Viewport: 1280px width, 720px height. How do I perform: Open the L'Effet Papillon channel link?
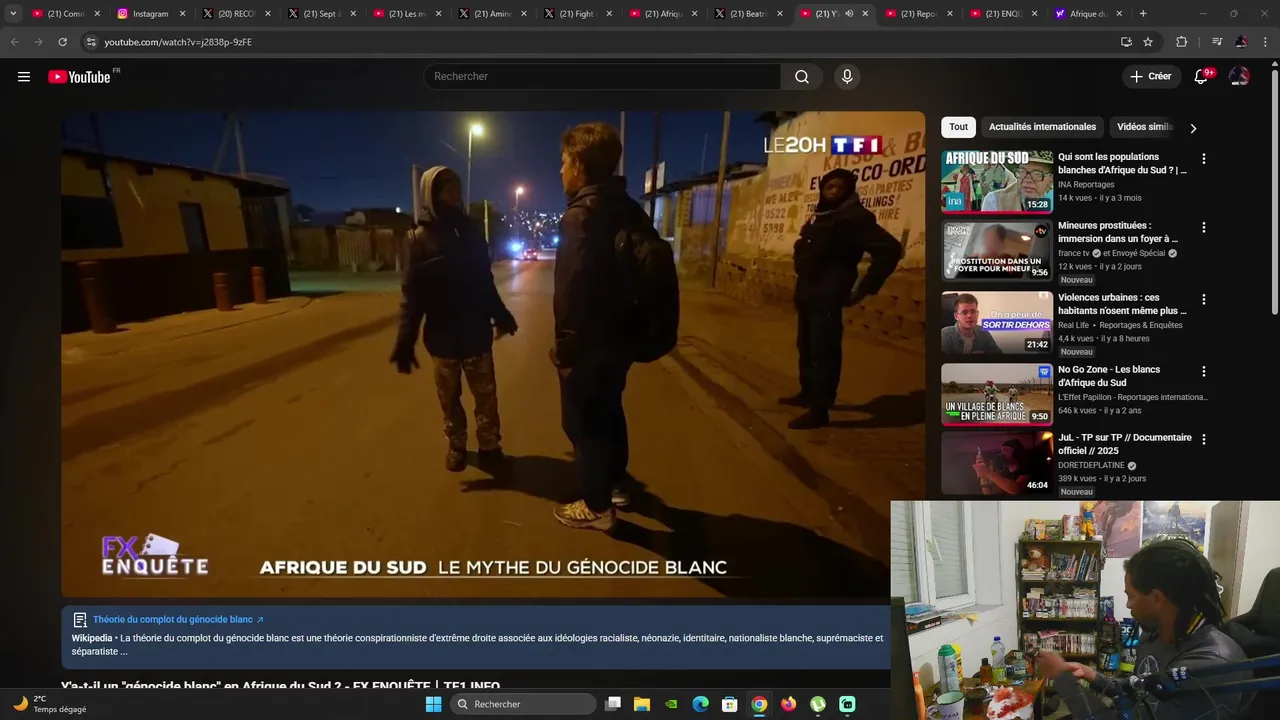click(1133, 397)
